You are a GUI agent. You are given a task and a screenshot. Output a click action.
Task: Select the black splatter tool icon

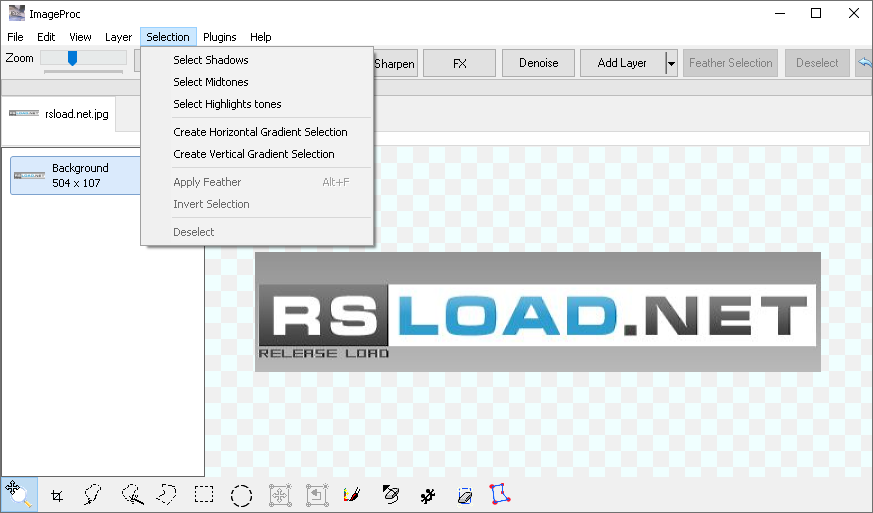428,495
